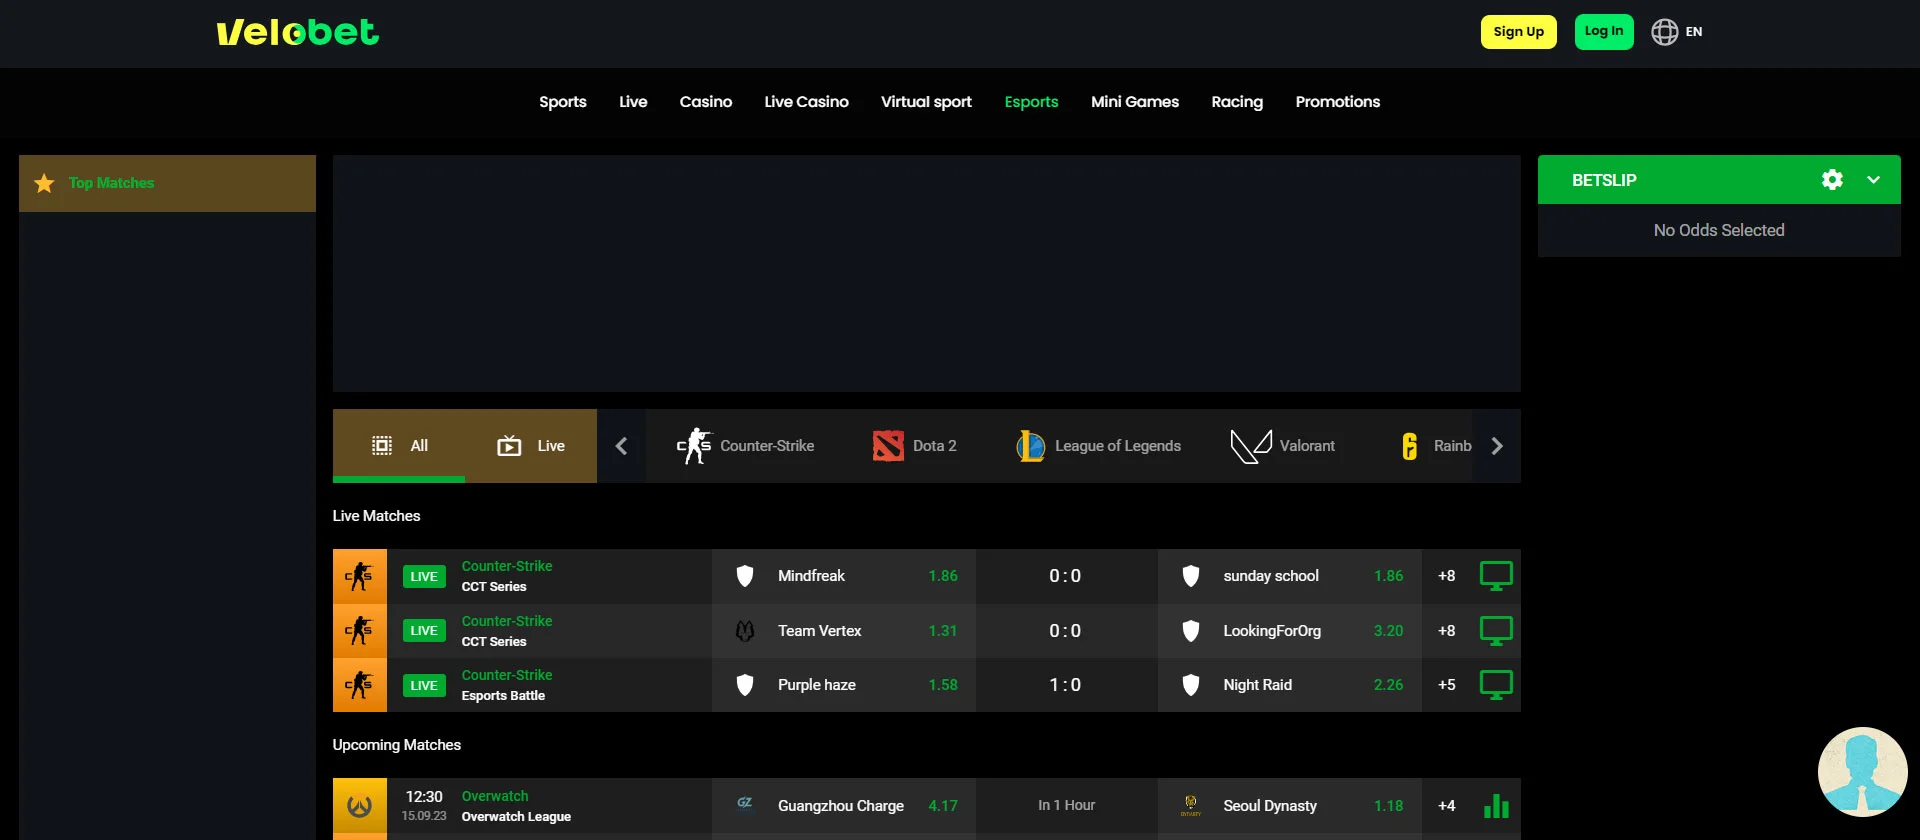Click the LIVE badge on Team Vertex match
The height and width of the screenshot is (840, 1920).
424,631
